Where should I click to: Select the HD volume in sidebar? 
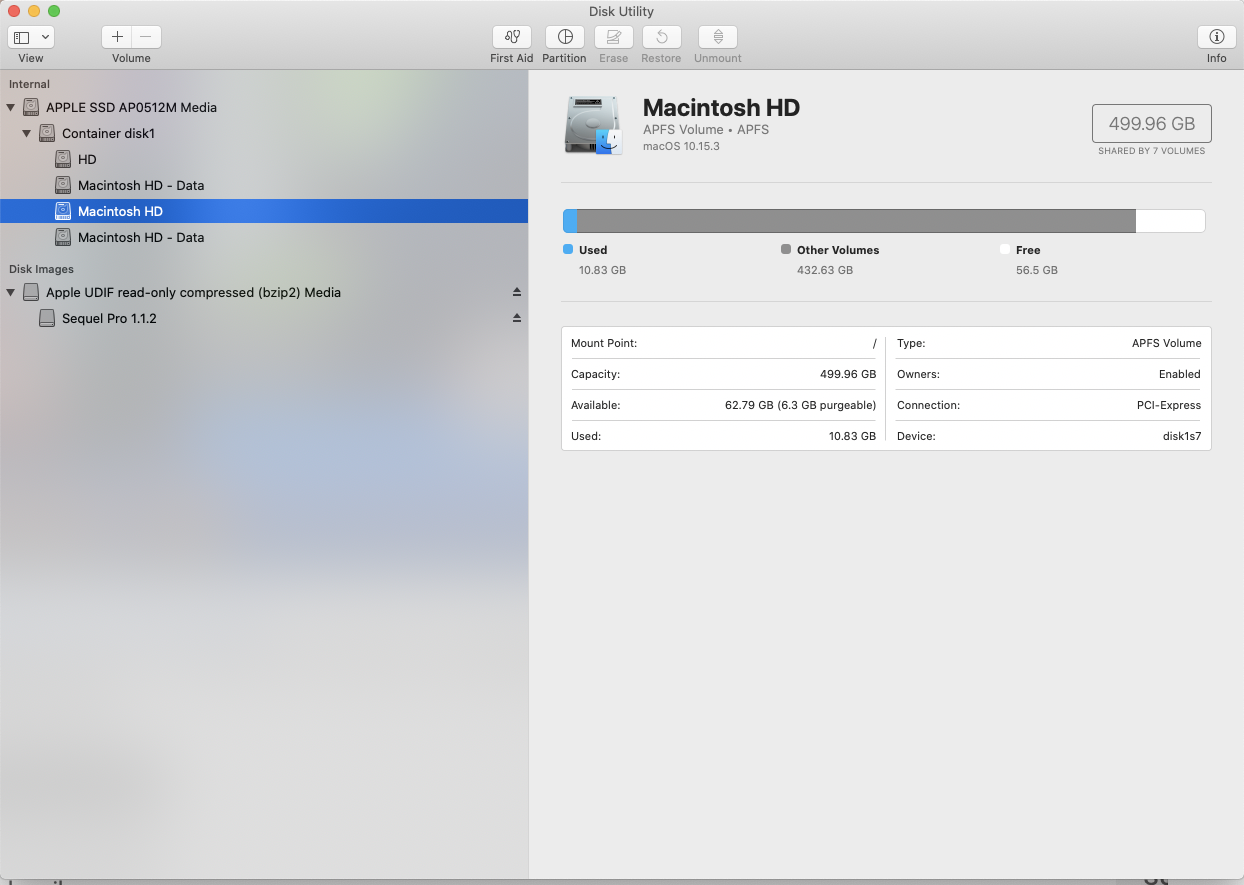click(x=264, y=159)
